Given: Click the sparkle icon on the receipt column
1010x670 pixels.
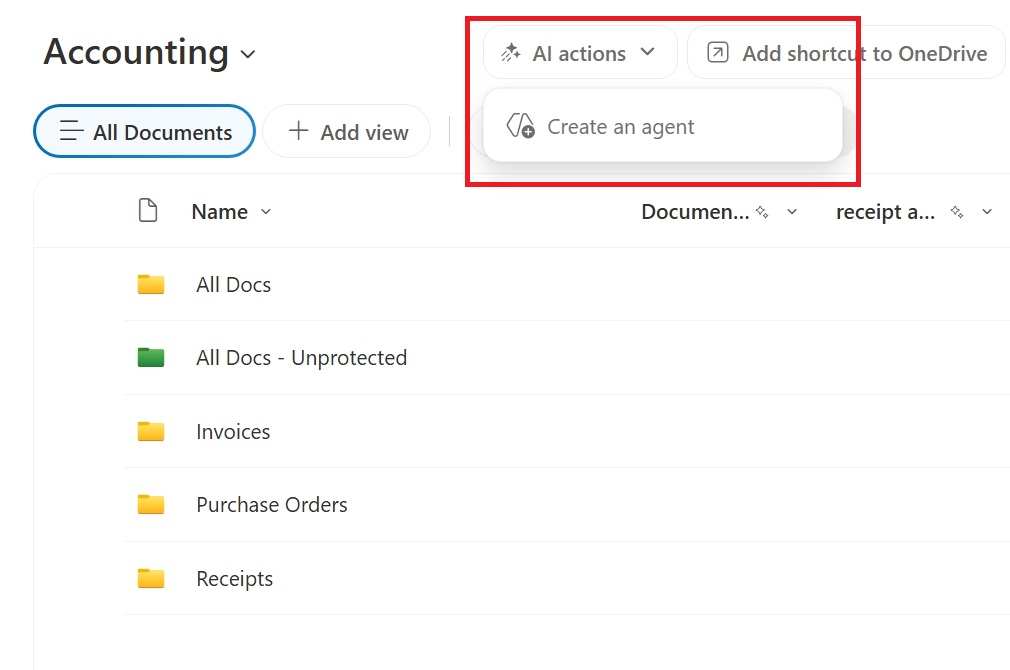Looking at the screenshot, I should coord(955,211).
